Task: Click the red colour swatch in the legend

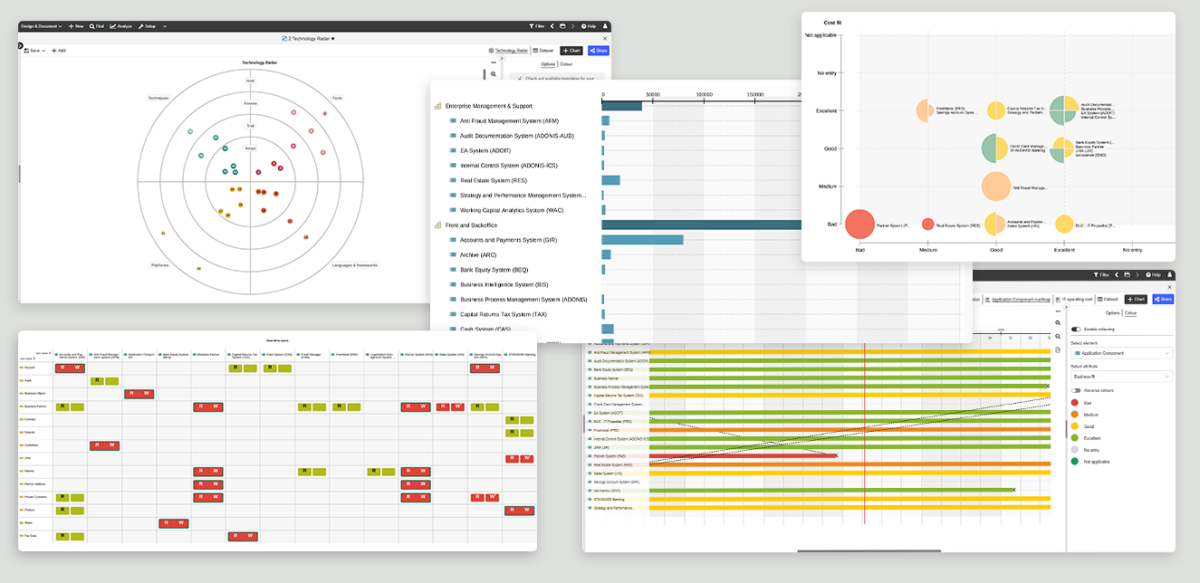Action: [1074, 403]
